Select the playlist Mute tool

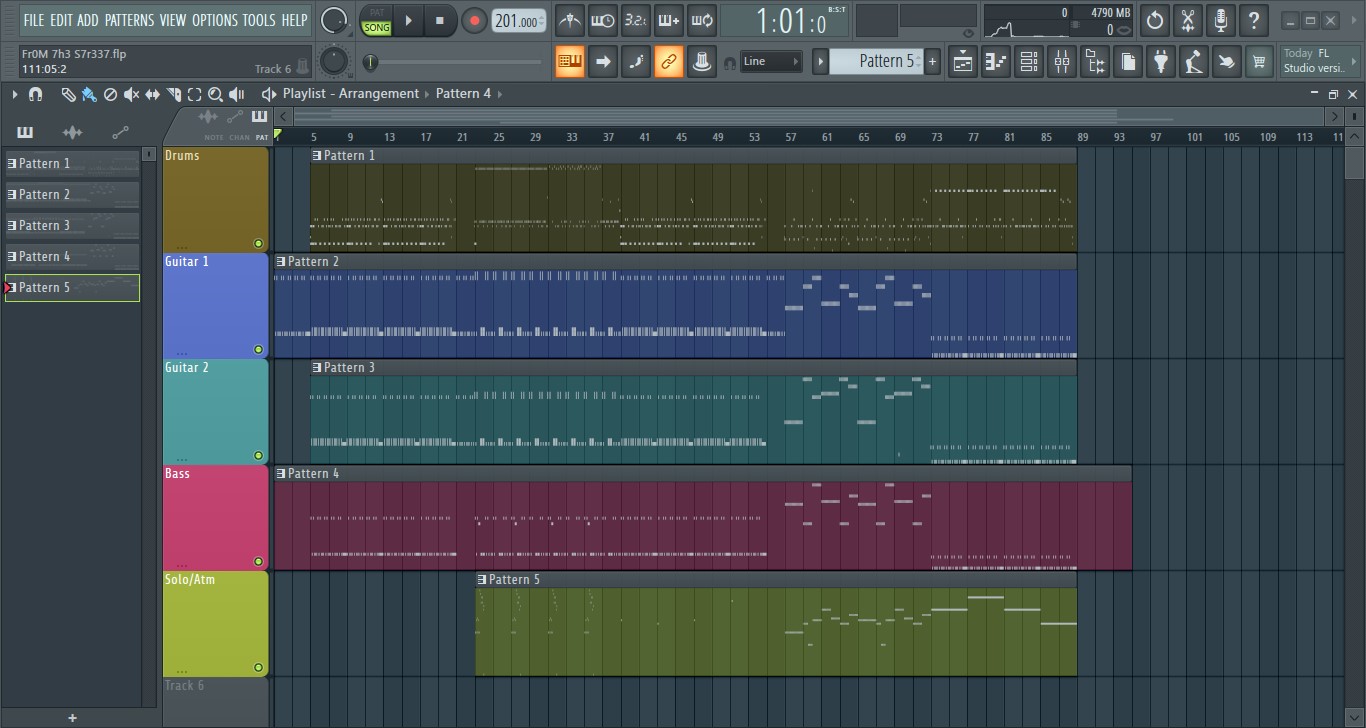131,94
